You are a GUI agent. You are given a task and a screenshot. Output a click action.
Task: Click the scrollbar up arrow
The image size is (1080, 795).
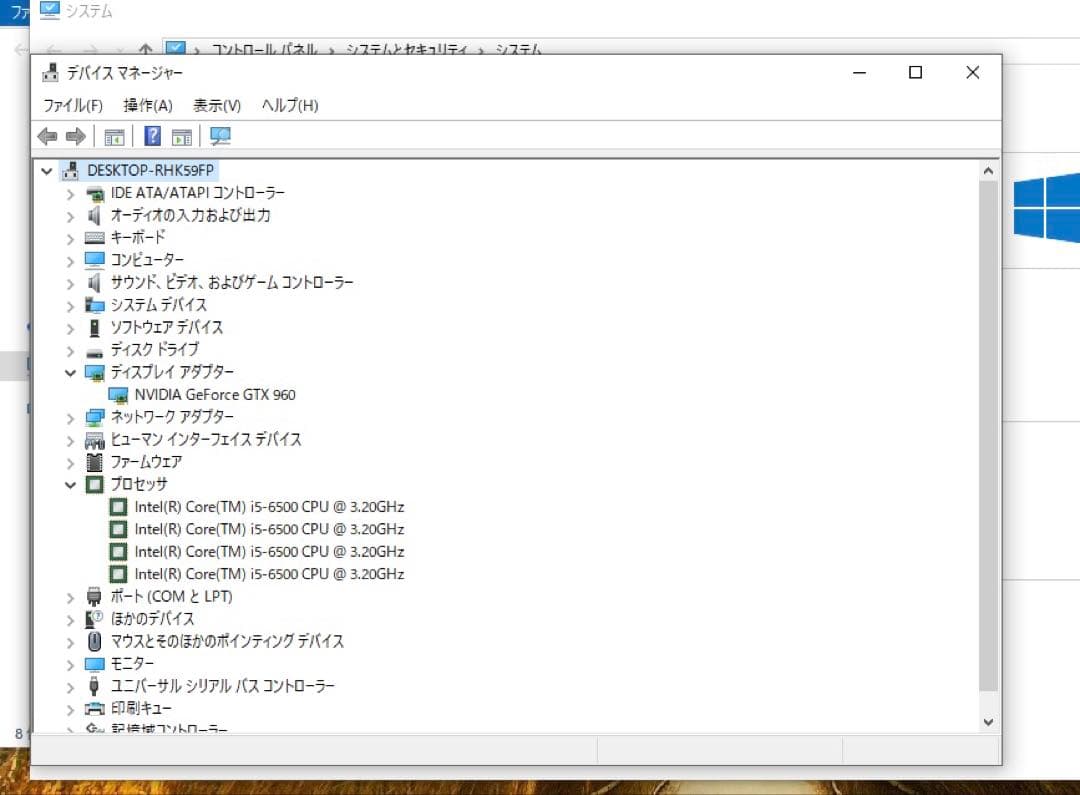pos(988,171)
